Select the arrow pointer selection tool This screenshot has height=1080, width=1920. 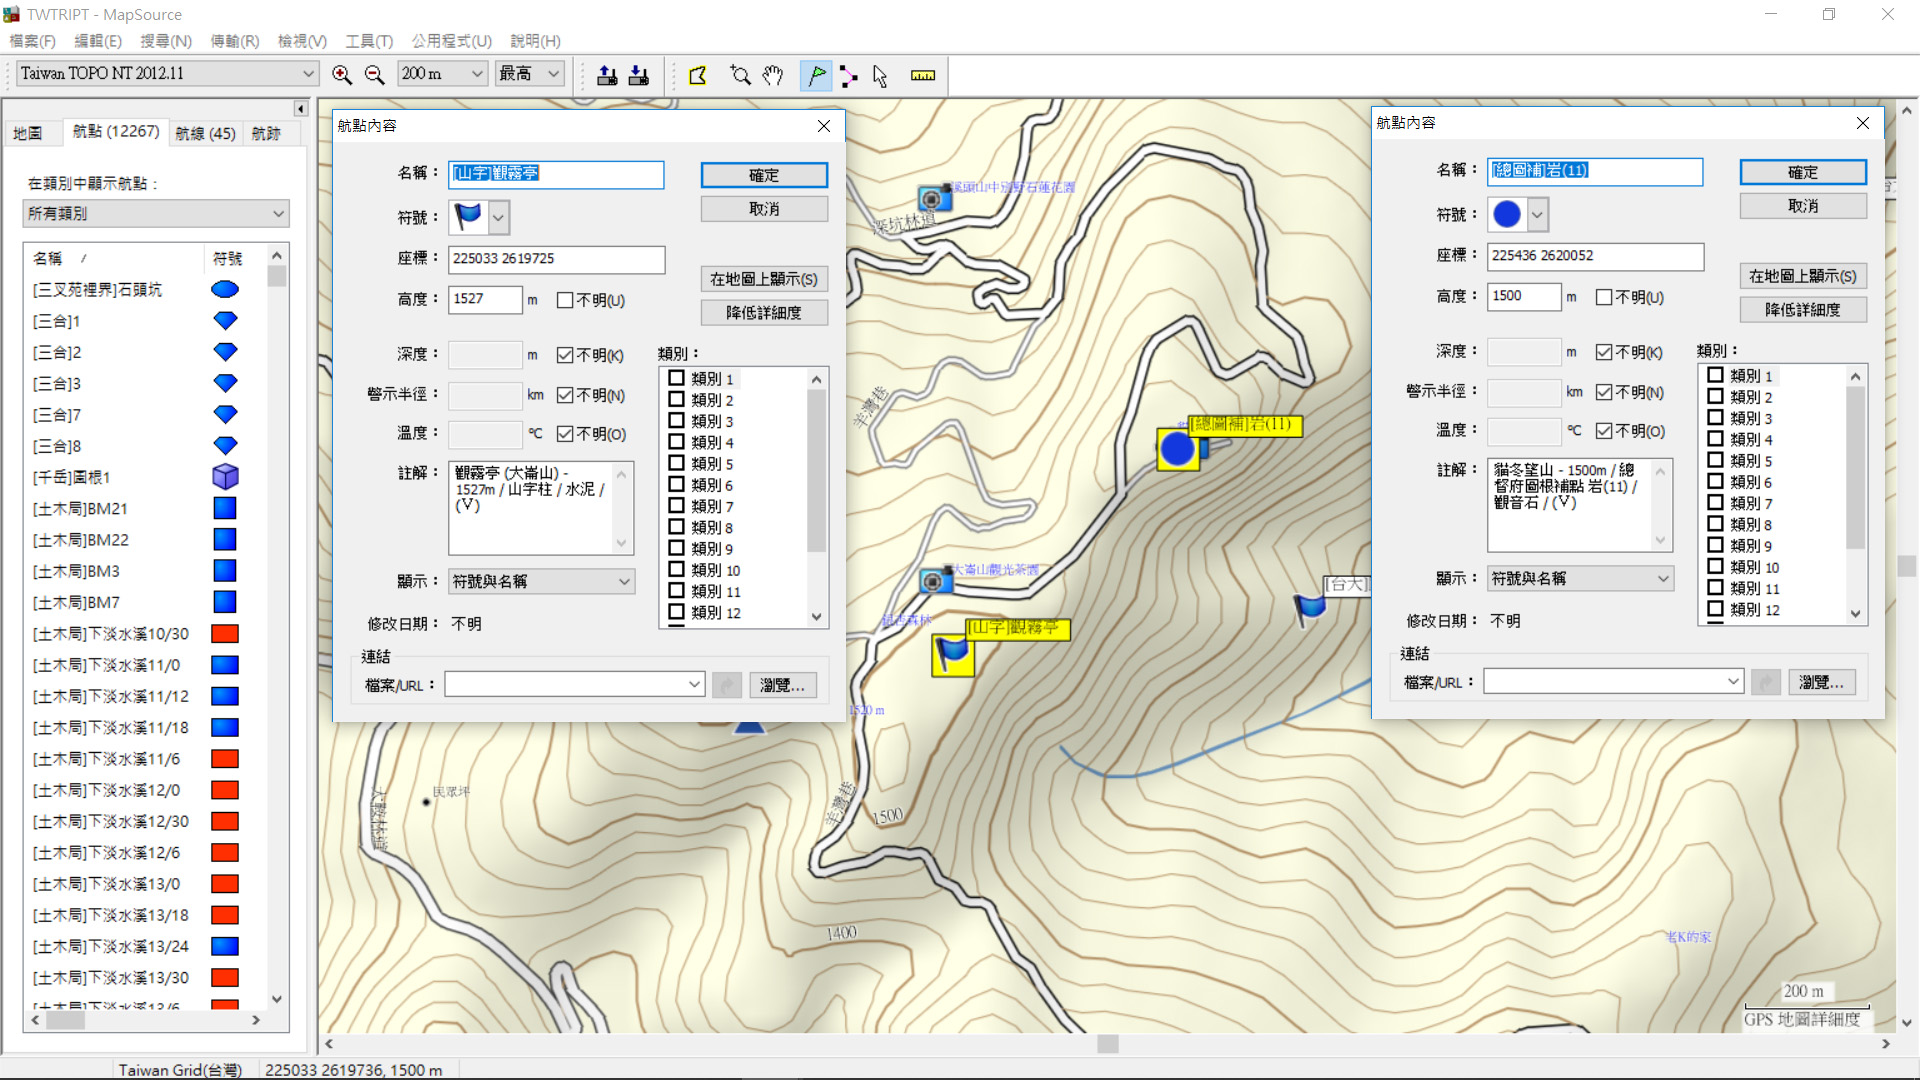pos(880,75)
